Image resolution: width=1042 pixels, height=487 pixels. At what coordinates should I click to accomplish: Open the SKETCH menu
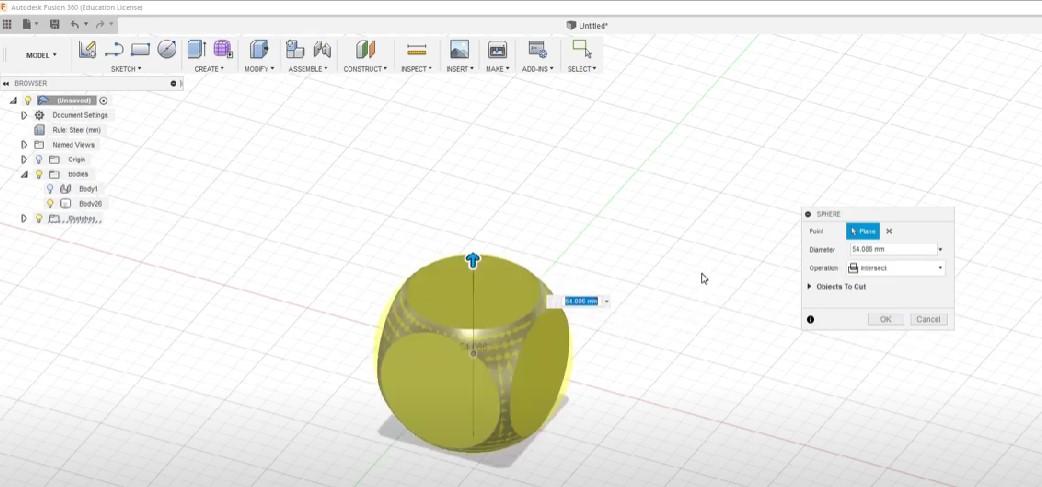pos(126,69)
